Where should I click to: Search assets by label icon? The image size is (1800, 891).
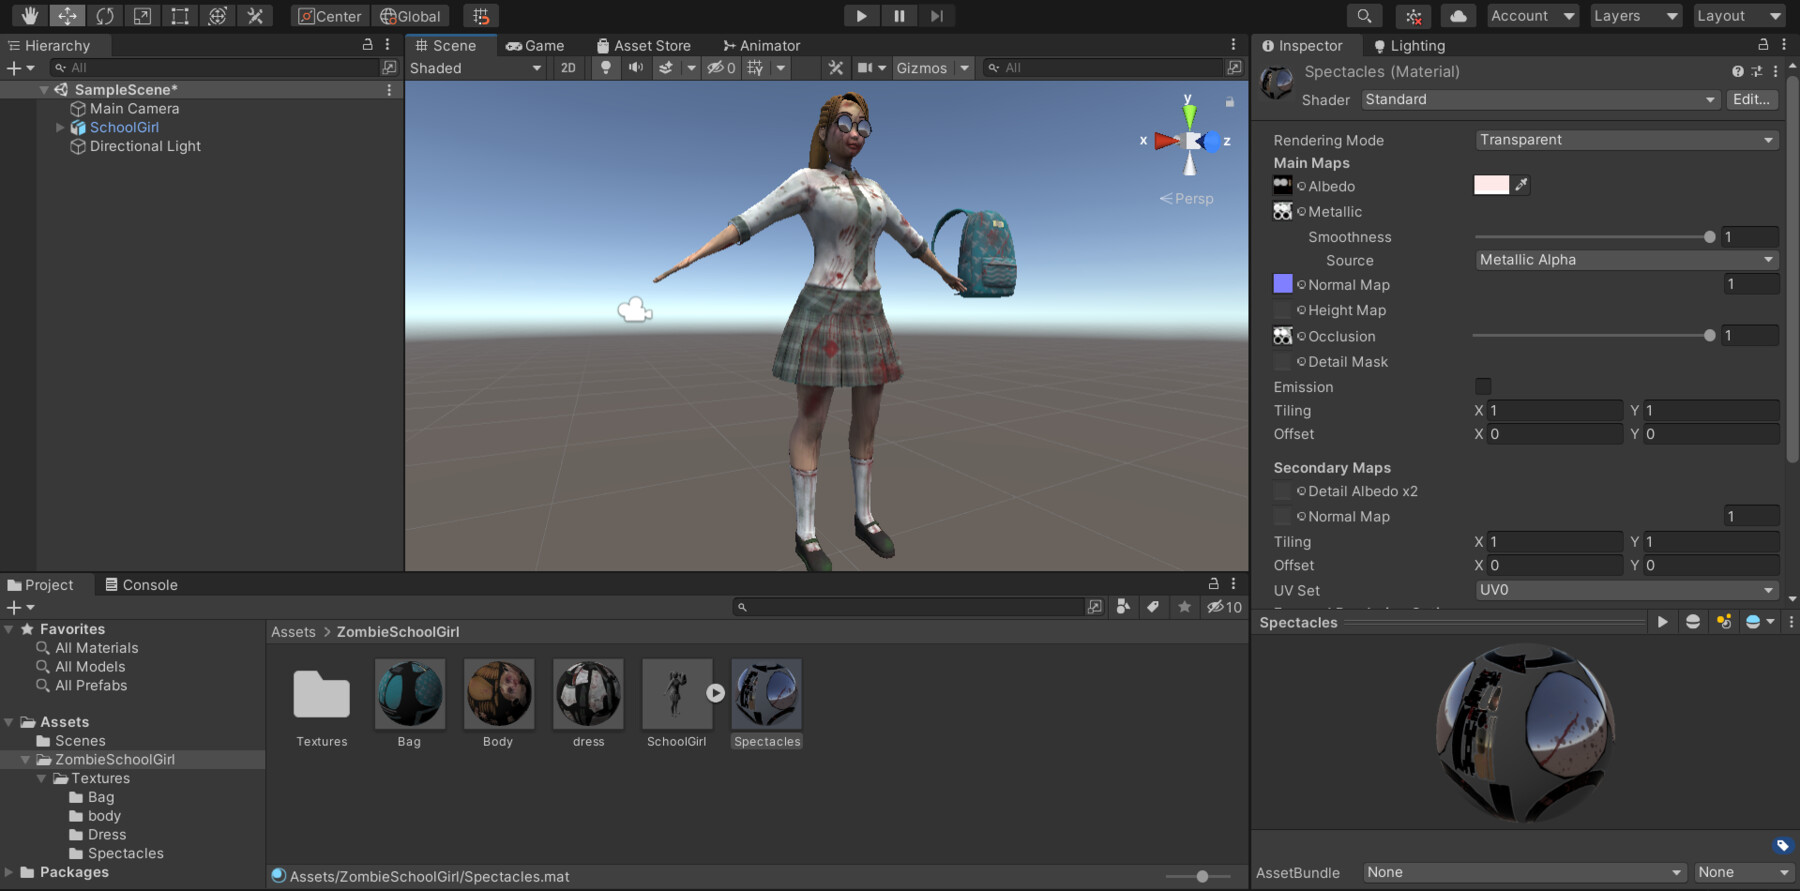coord(1153,607)
